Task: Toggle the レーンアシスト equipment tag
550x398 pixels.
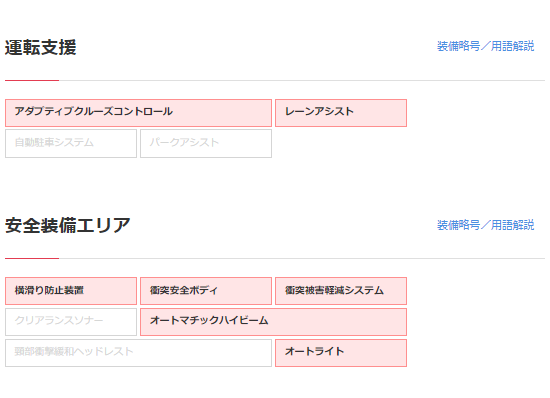Action: click(341, 113)
